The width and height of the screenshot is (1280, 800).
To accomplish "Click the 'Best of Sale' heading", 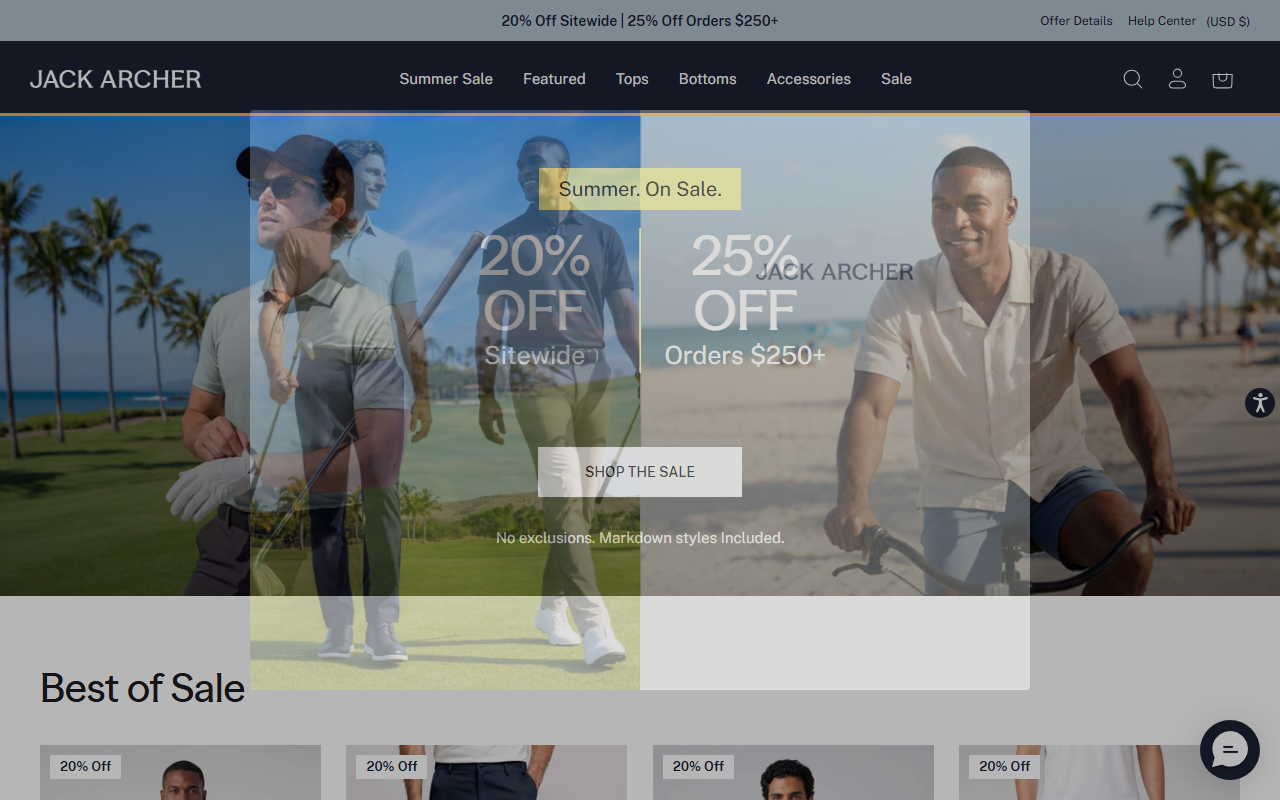I will point(143,688).
